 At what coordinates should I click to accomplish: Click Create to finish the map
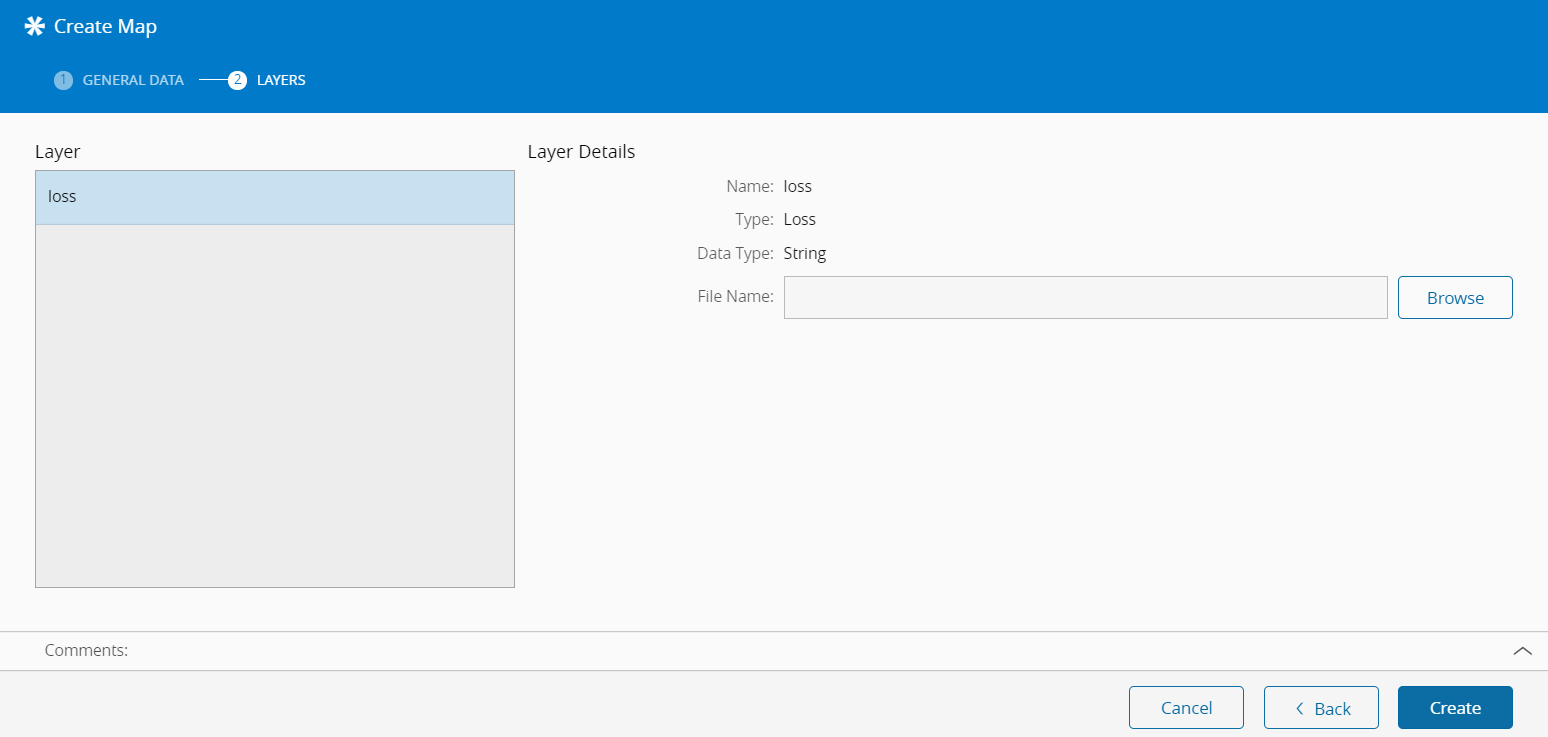[x=1455, y=708]
